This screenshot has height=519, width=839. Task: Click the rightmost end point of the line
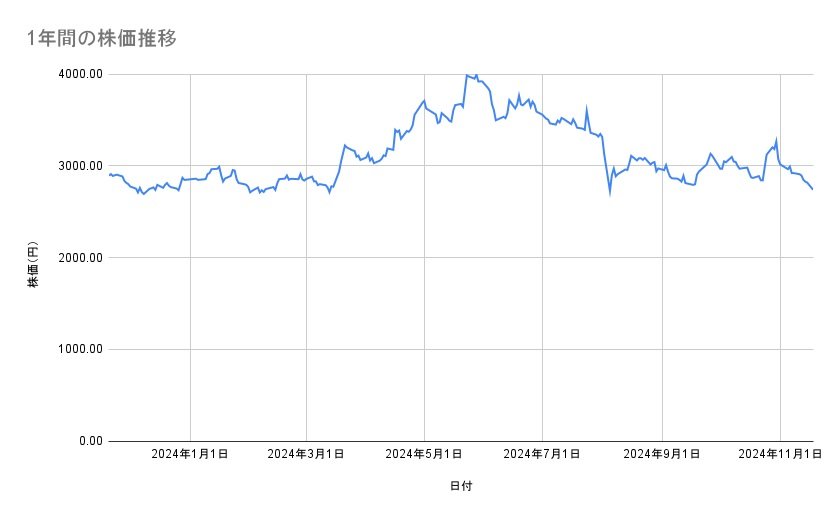tap(813, 189)
